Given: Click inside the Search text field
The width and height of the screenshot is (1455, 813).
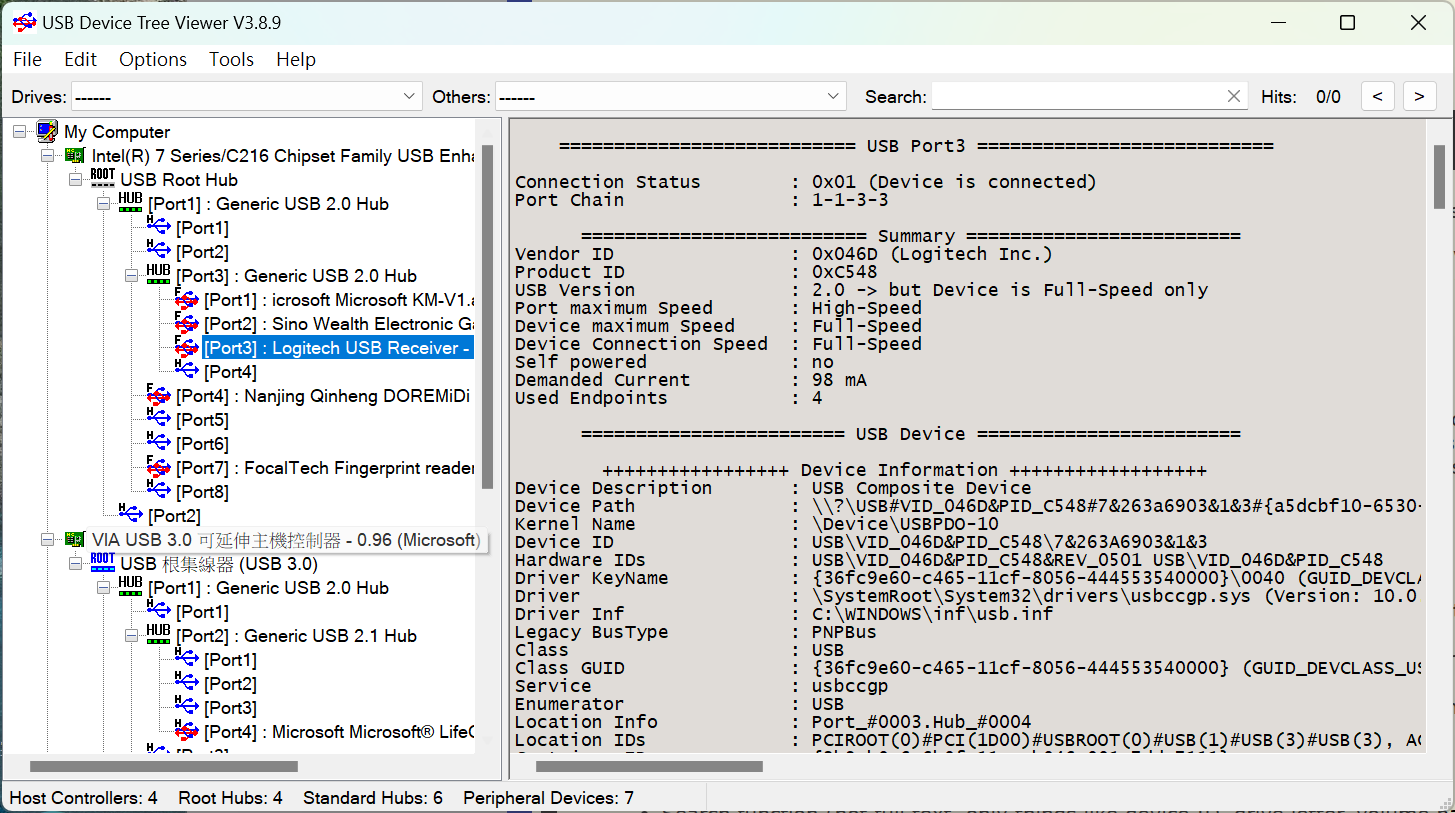Looking at the screenshot, I should pos(1075,97).
